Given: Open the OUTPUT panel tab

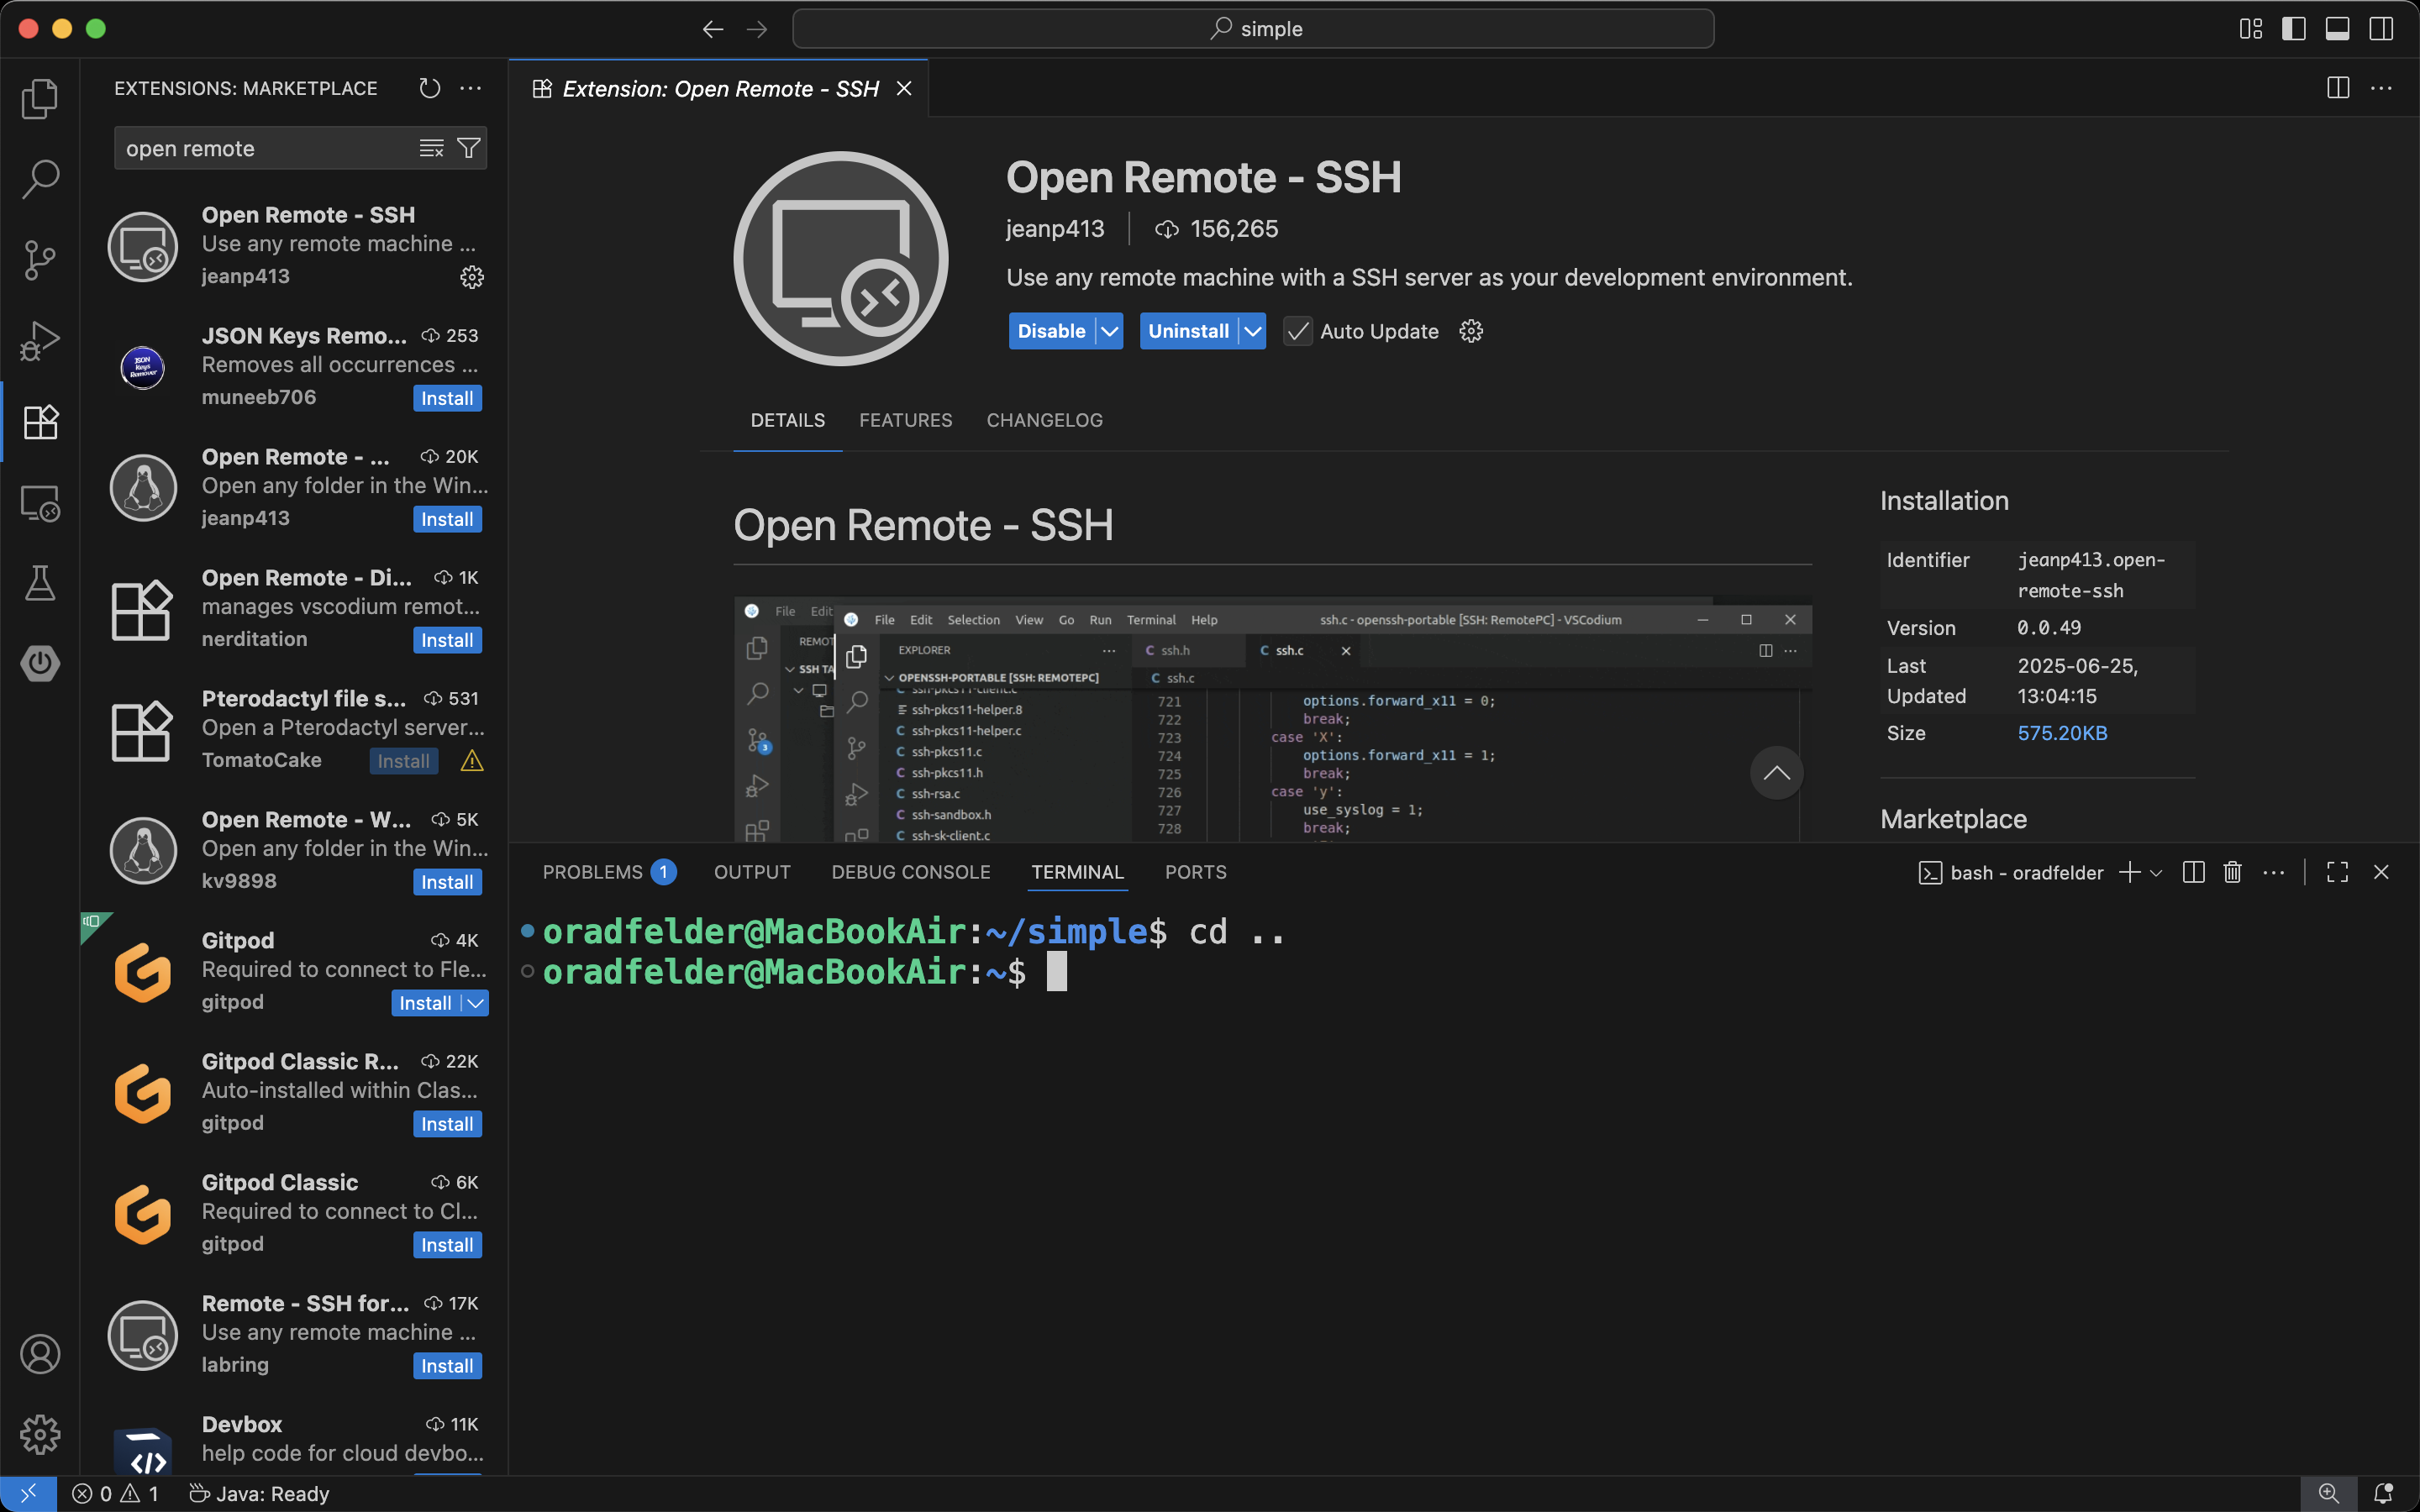Looking at the screenshot, I should pyautogui.click(x=752, y=872).
